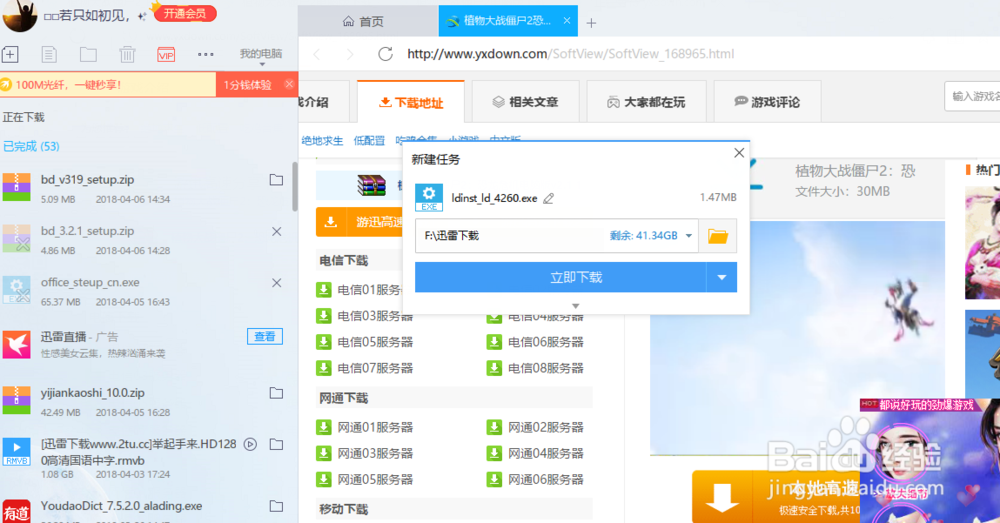Open a new browser tab
The height and width of the screenshot is (523, 1000).
click(x=591, y=23)
